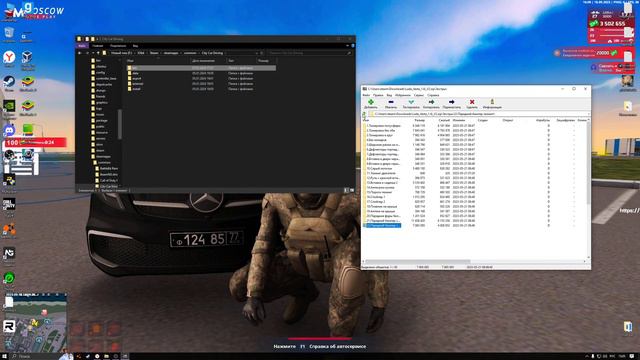Open Explorer recent locations dropdown
Image resolution: width=640 pixels, height=360 pixels.
pyautogui.click(x=93, y=53)
